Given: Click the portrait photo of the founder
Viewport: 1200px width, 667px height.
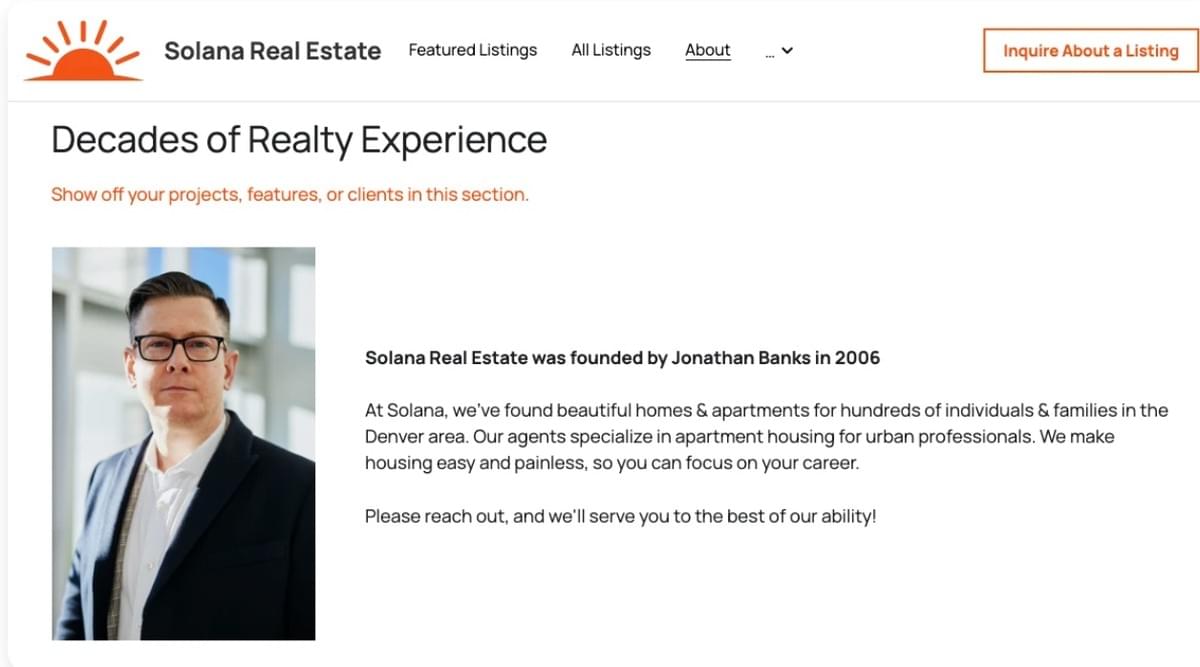Looking at the screenshot, I should (x=183, y=443).
